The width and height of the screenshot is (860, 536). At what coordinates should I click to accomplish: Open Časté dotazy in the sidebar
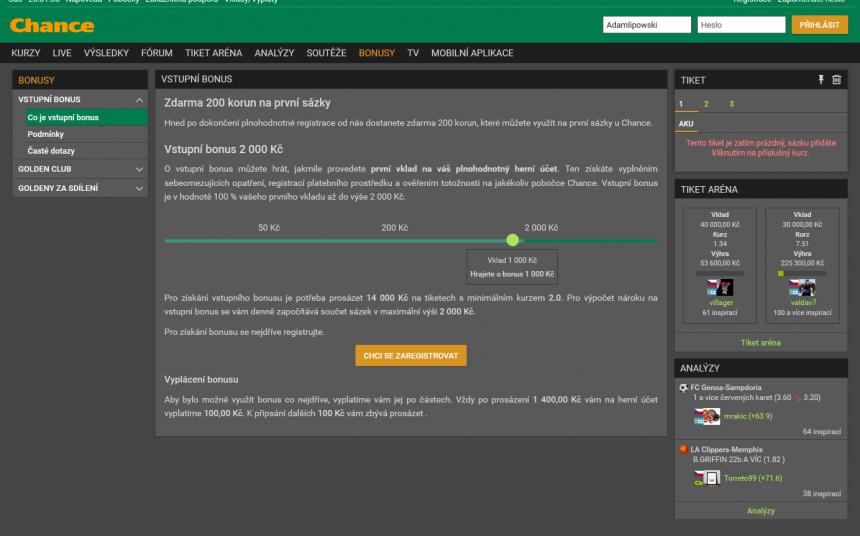(x=87, y=151)
